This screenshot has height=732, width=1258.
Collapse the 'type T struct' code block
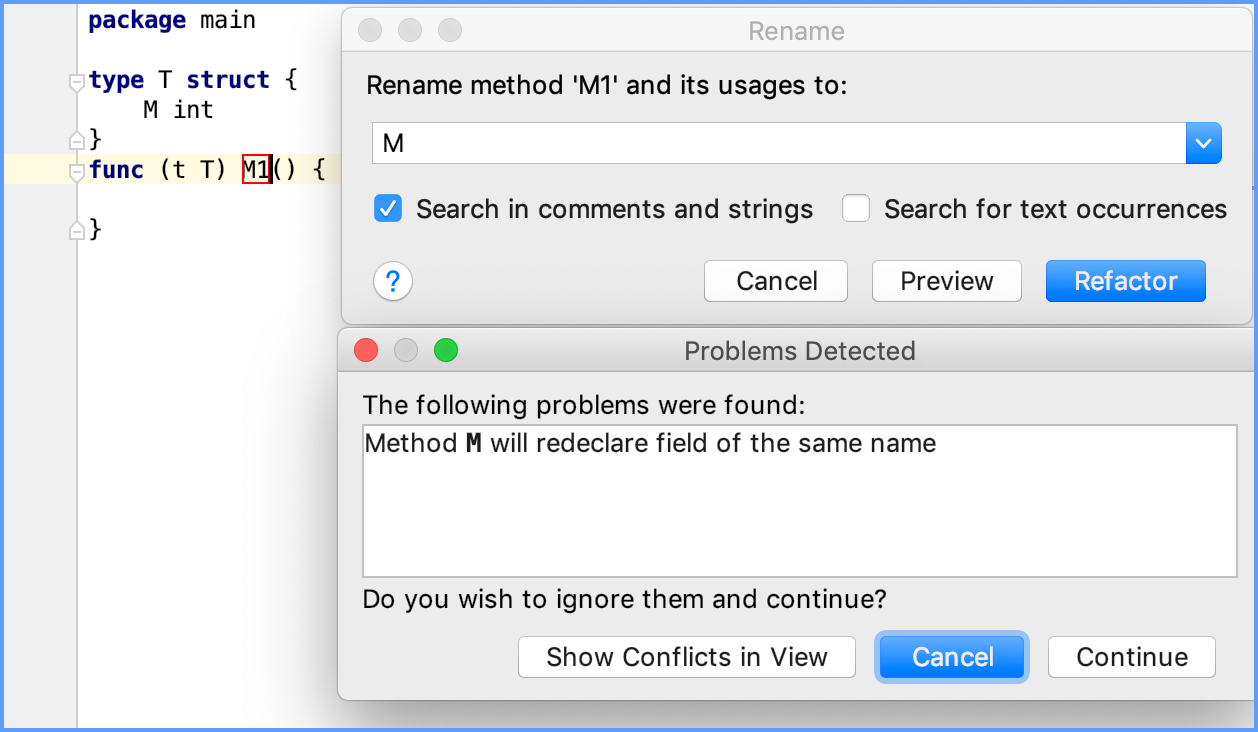(76, 82)
